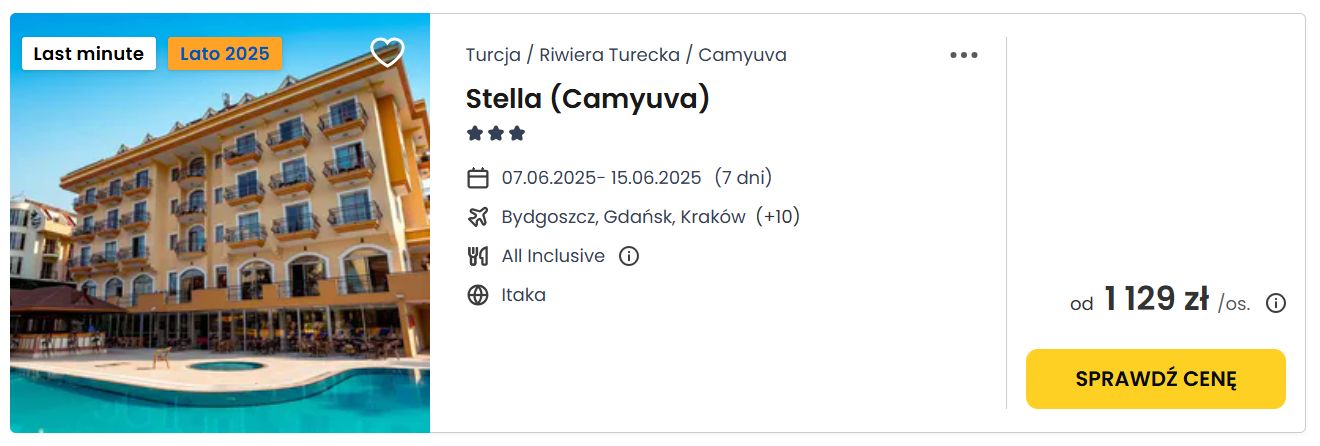The image size is (1320, 446).
Task: Select the Lato 2025 badge
Action: tap(225, 53)
